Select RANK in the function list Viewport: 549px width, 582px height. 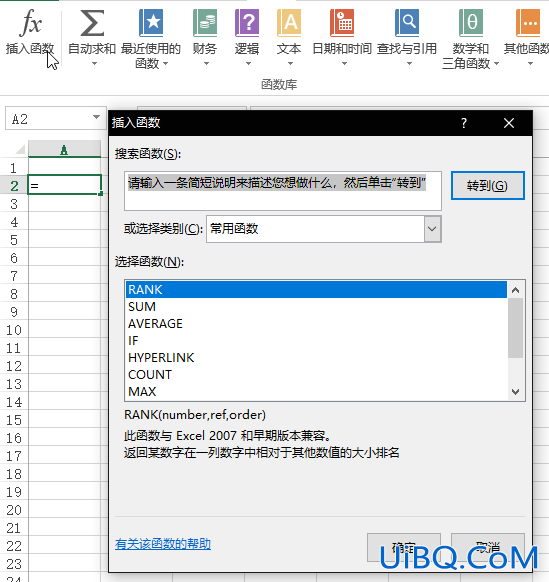pyautogui.click(x=316, y=290)
